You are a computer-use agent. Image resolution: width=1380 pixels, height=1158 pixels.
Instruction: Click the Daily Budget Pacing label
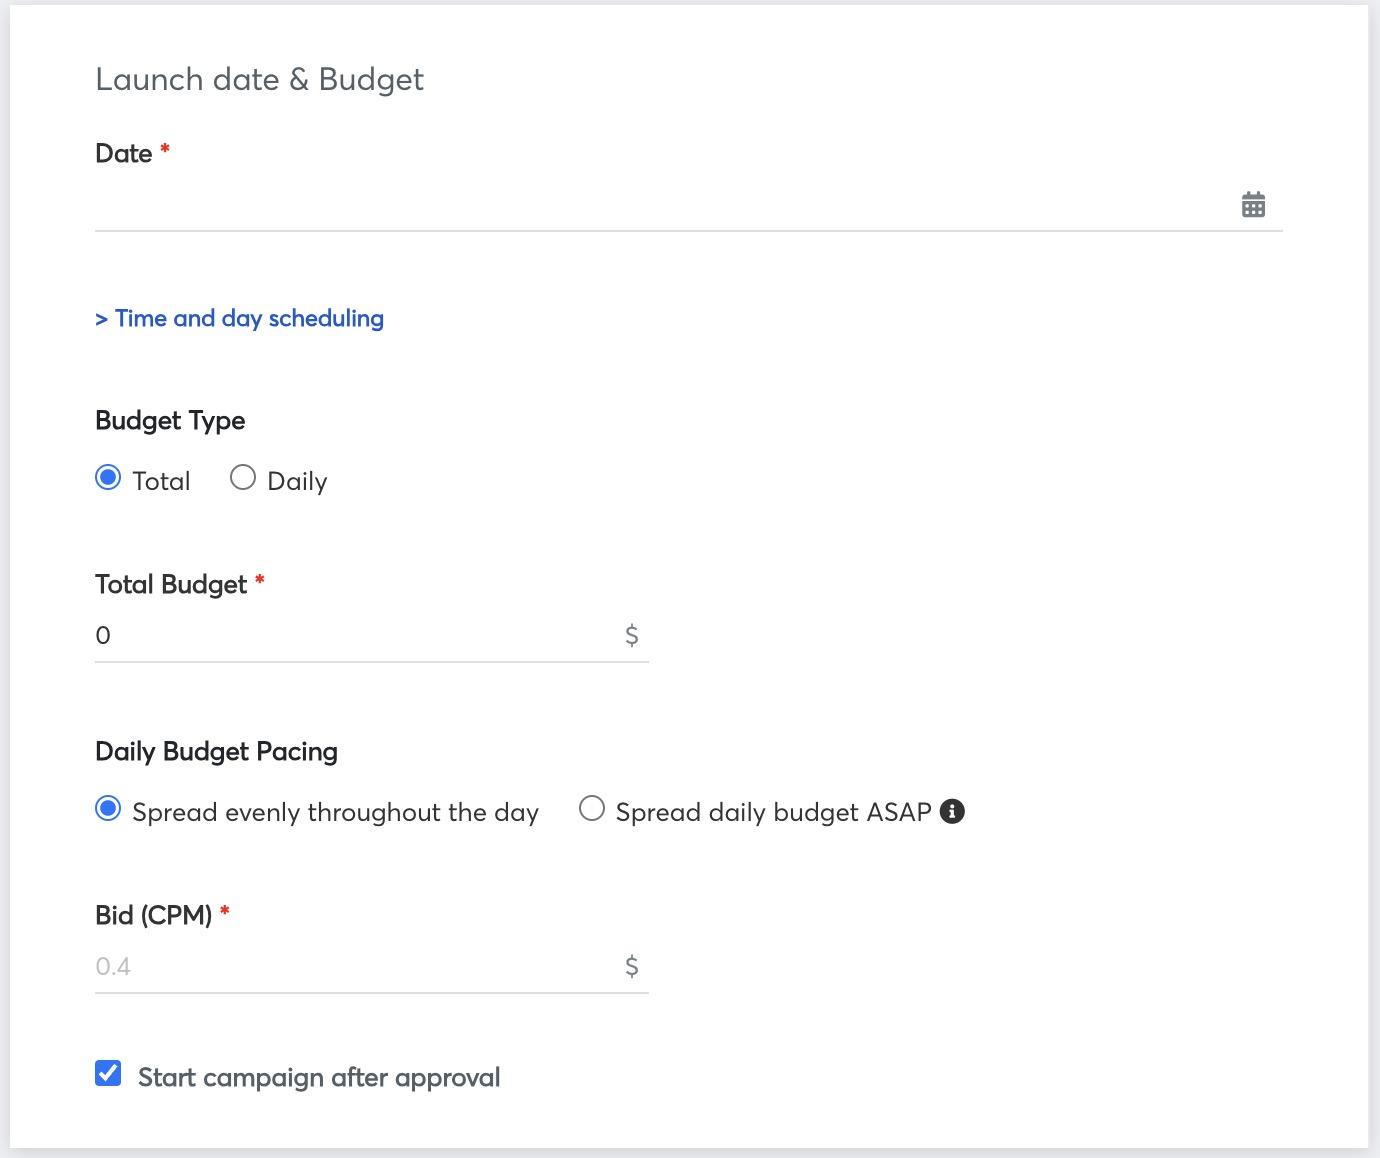[216, 751]
